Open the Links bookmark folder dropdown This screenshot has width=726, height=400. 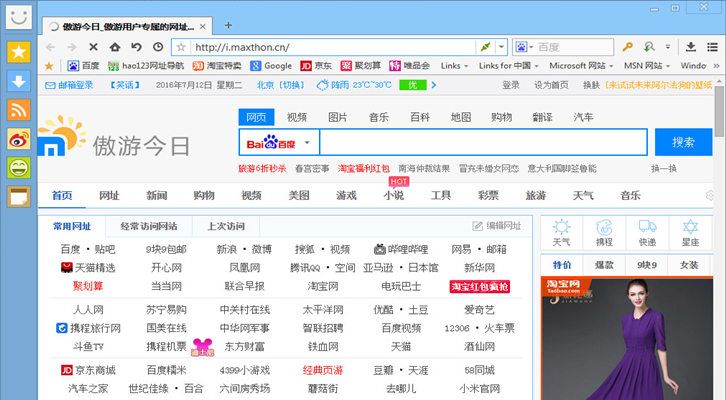tap(456, 66)
